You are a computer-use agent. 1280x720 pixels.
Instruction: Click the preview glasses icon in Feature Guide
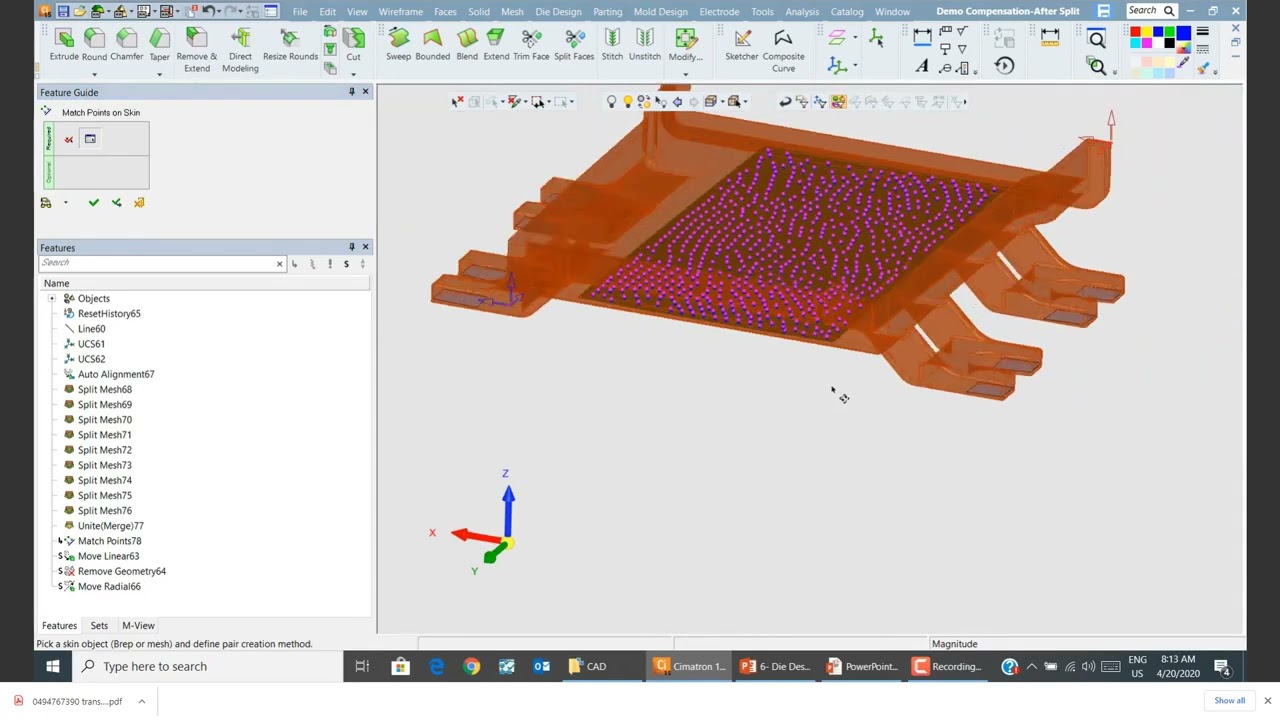(46, 203)
